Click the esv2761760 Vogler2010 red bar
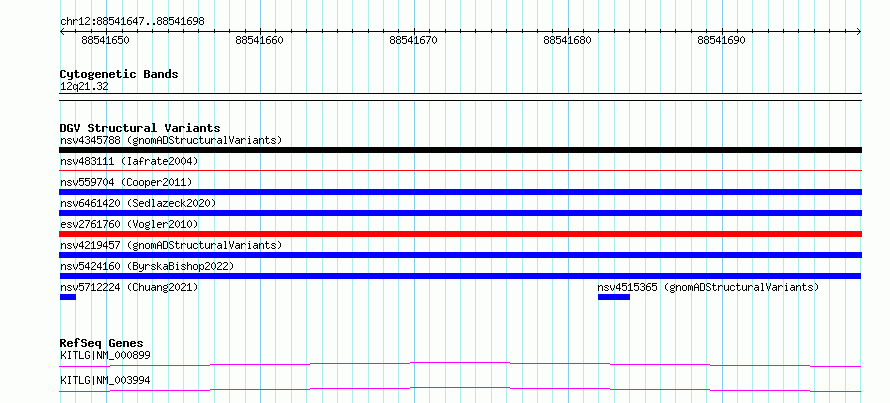 point(460,234)
